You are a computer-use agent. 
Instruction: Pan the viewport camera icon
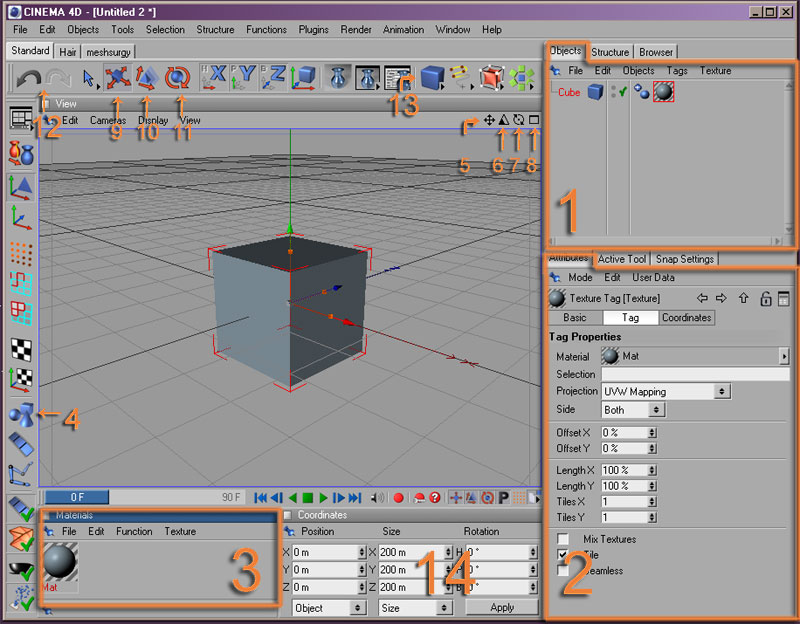[x=489, y=120]
